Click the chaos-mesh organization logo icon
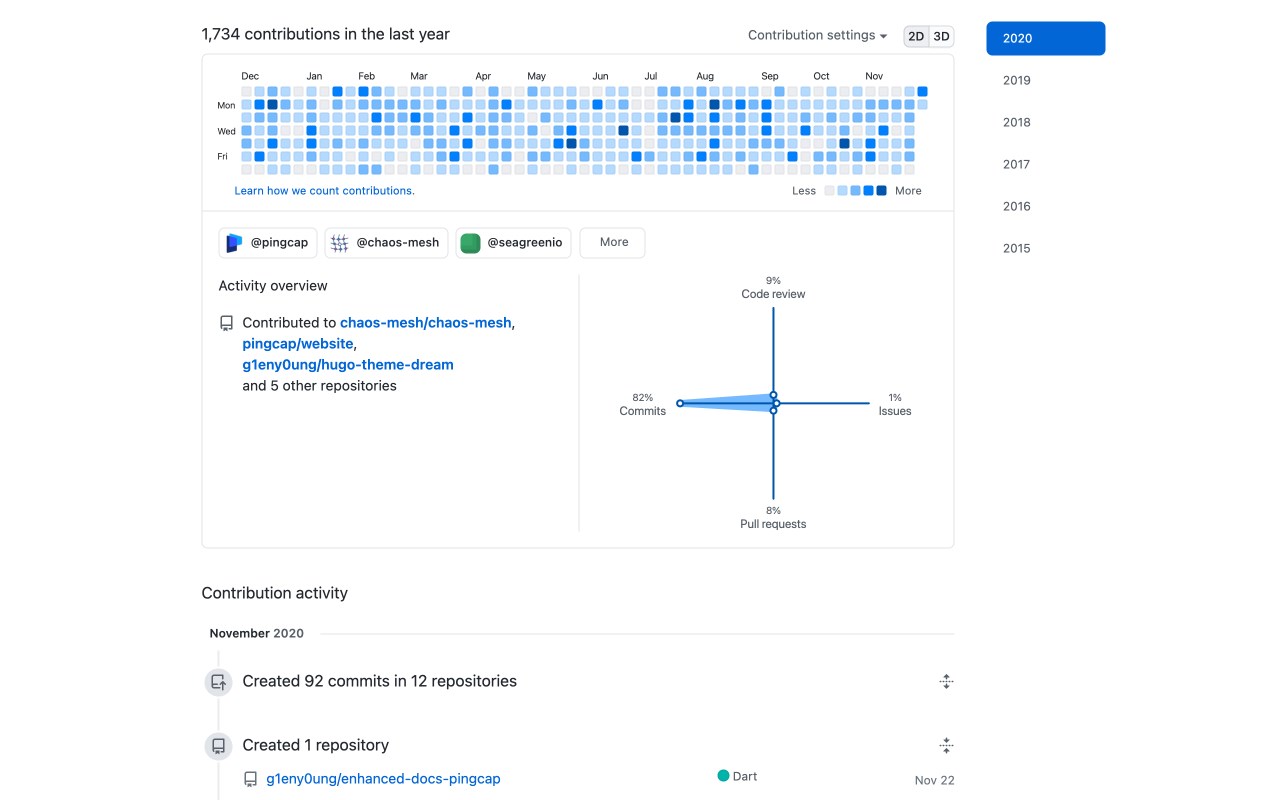The image size is (1280, 800). [340, 243]
